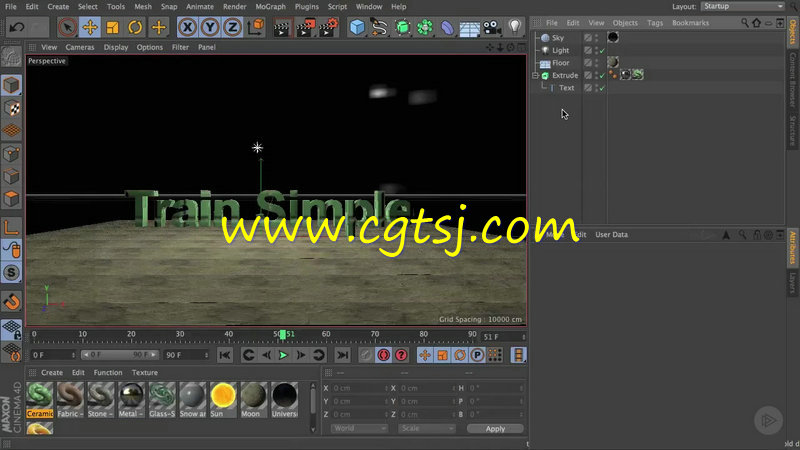Viewport: 800px width, 450px height.
Task: Select the Ceramic material swatch
Action: coord(39,399)
